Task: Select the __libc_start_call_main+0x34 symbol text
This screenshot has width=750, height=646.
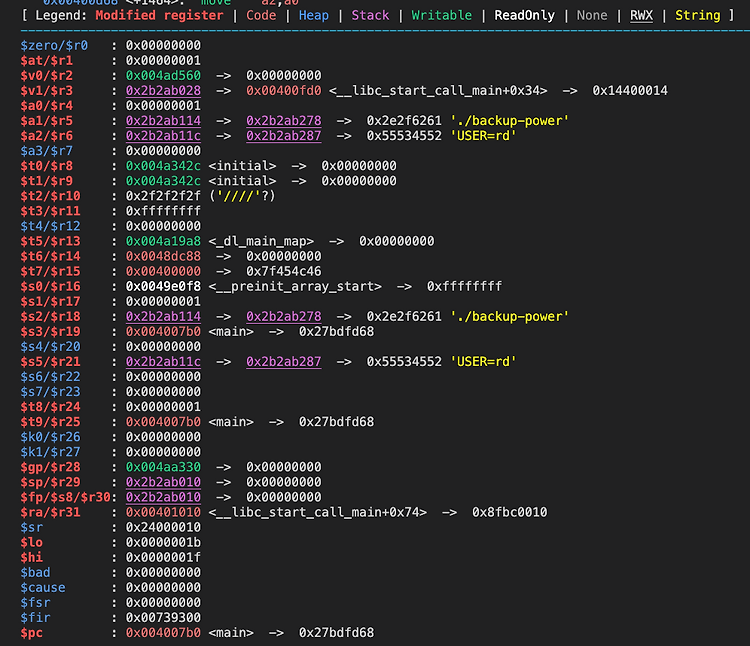Action: click(438, 91)
